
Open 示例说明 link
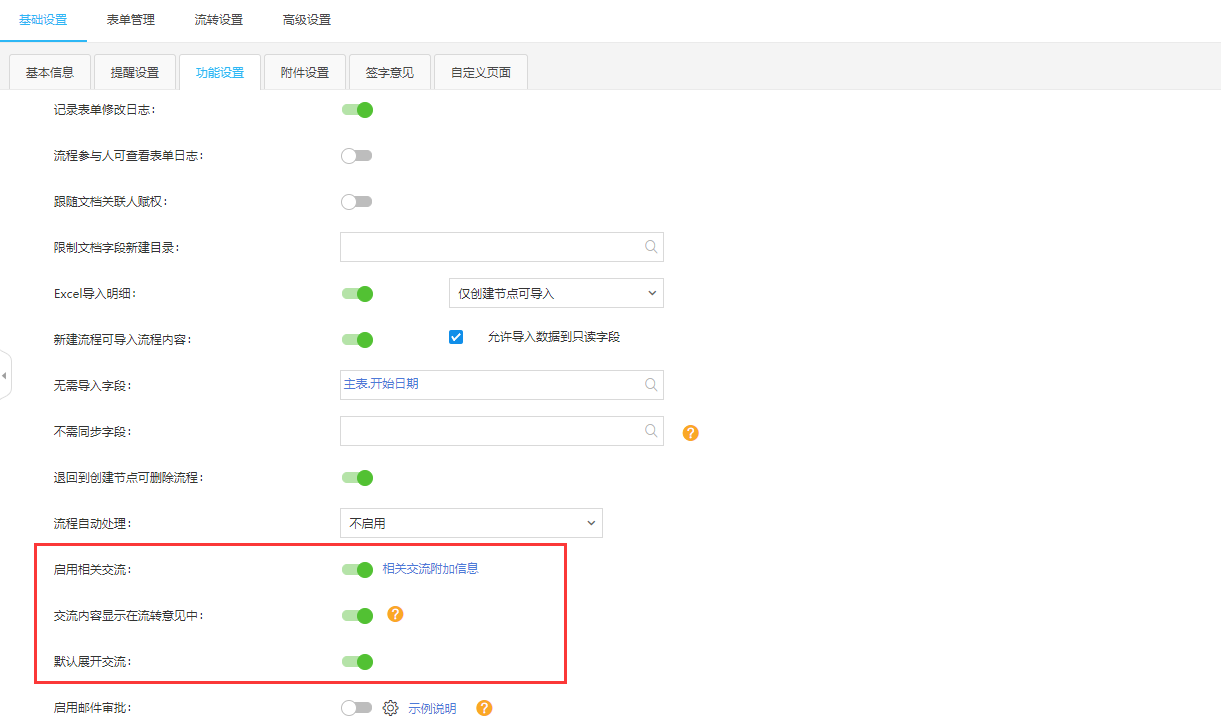pos(432,708)
